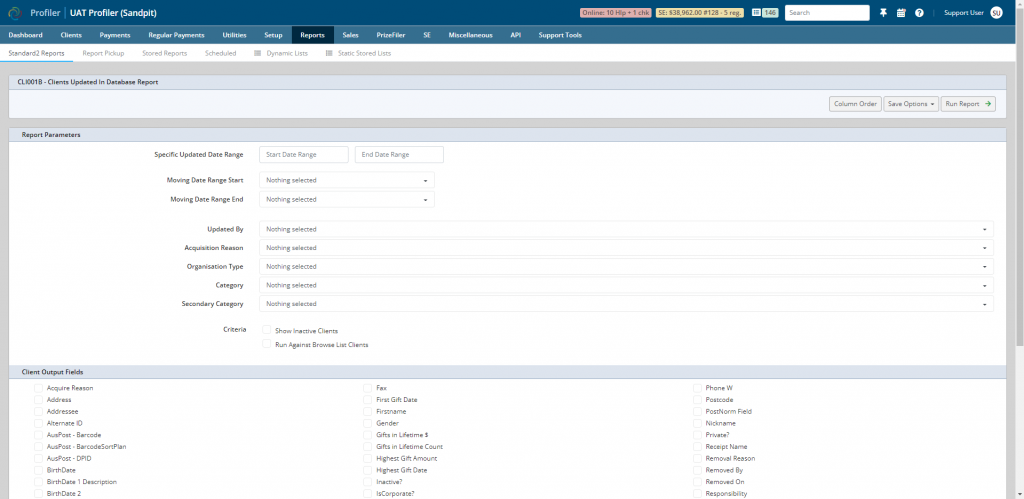Tick the Receipt Name checkbox
The height and width of the screenshot is (499, 1024).
pyautogui.click(x=697, y=447)
